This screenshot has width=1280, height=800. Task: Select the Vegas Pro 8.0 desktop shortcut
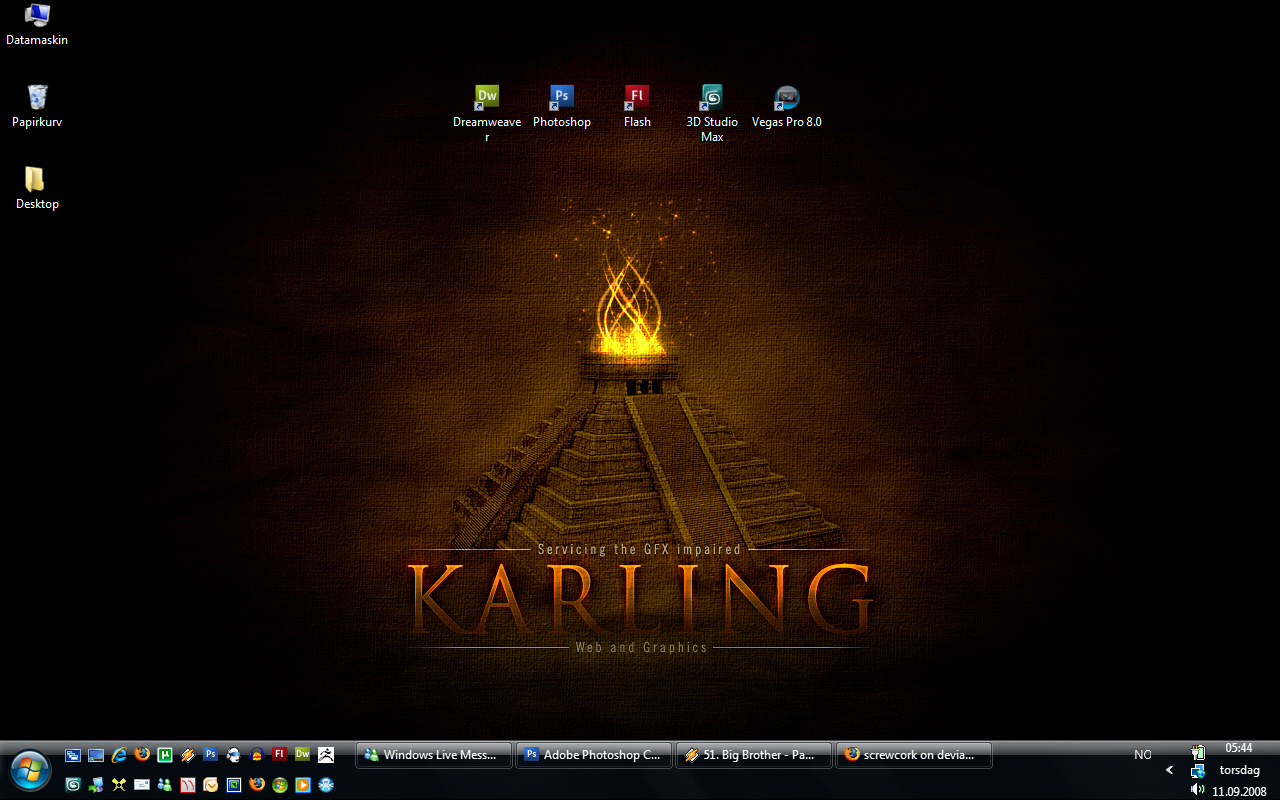(787, 107)
